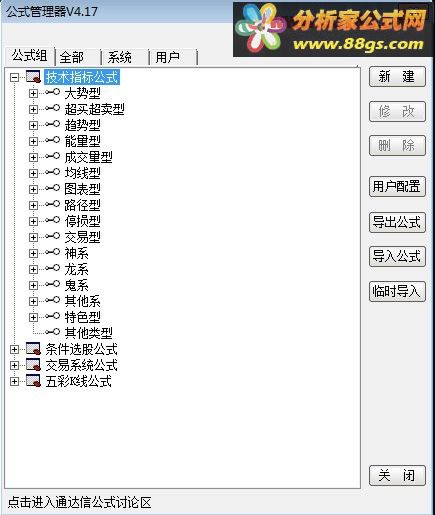Expand the 其他系 node
This screenshot has width=435, height=515.
tap(33, 302)
